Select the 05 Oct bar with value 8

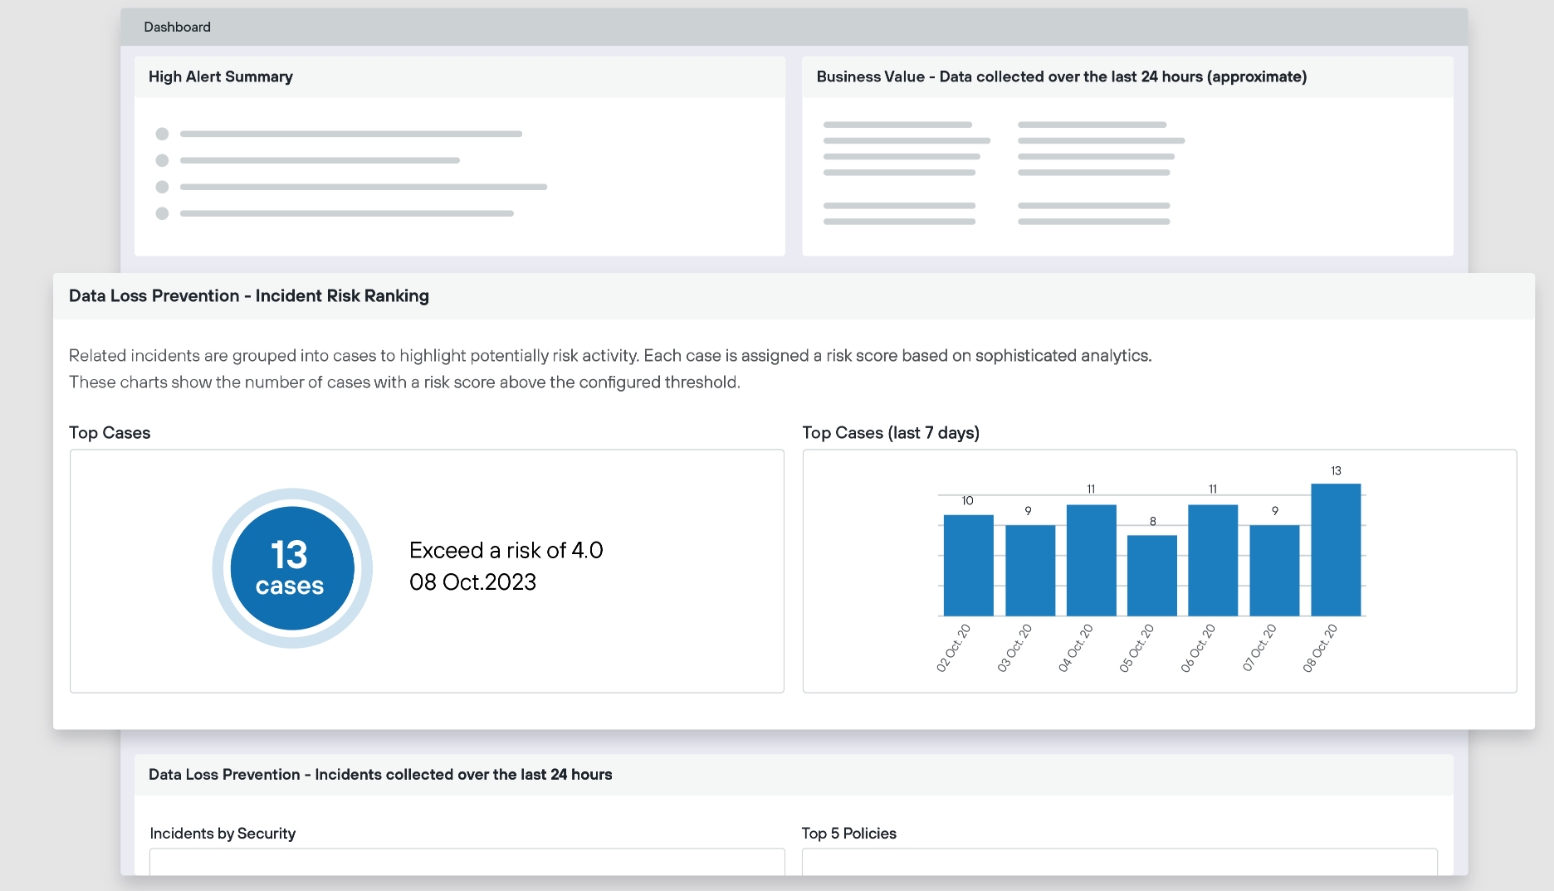click(x=1151, y=575)
